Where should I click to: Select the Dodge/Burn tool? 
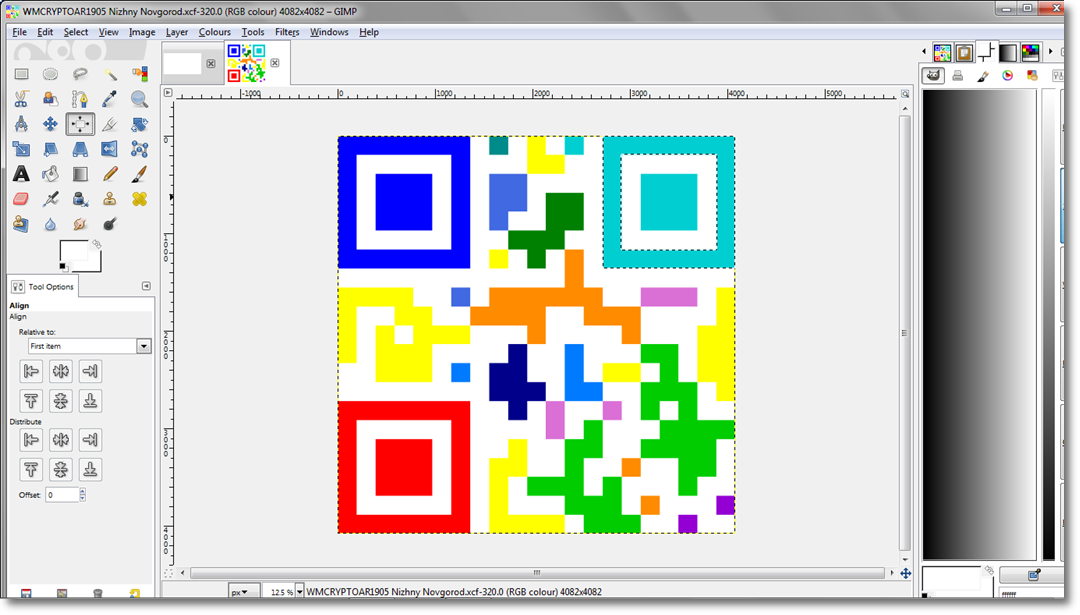point(110,225)
